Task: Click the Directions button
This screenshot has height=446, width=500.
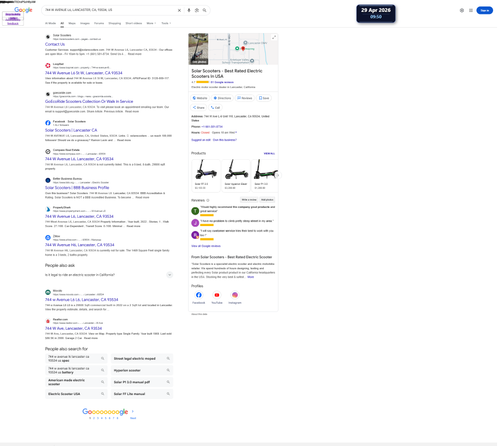Action: click(222, 98)
